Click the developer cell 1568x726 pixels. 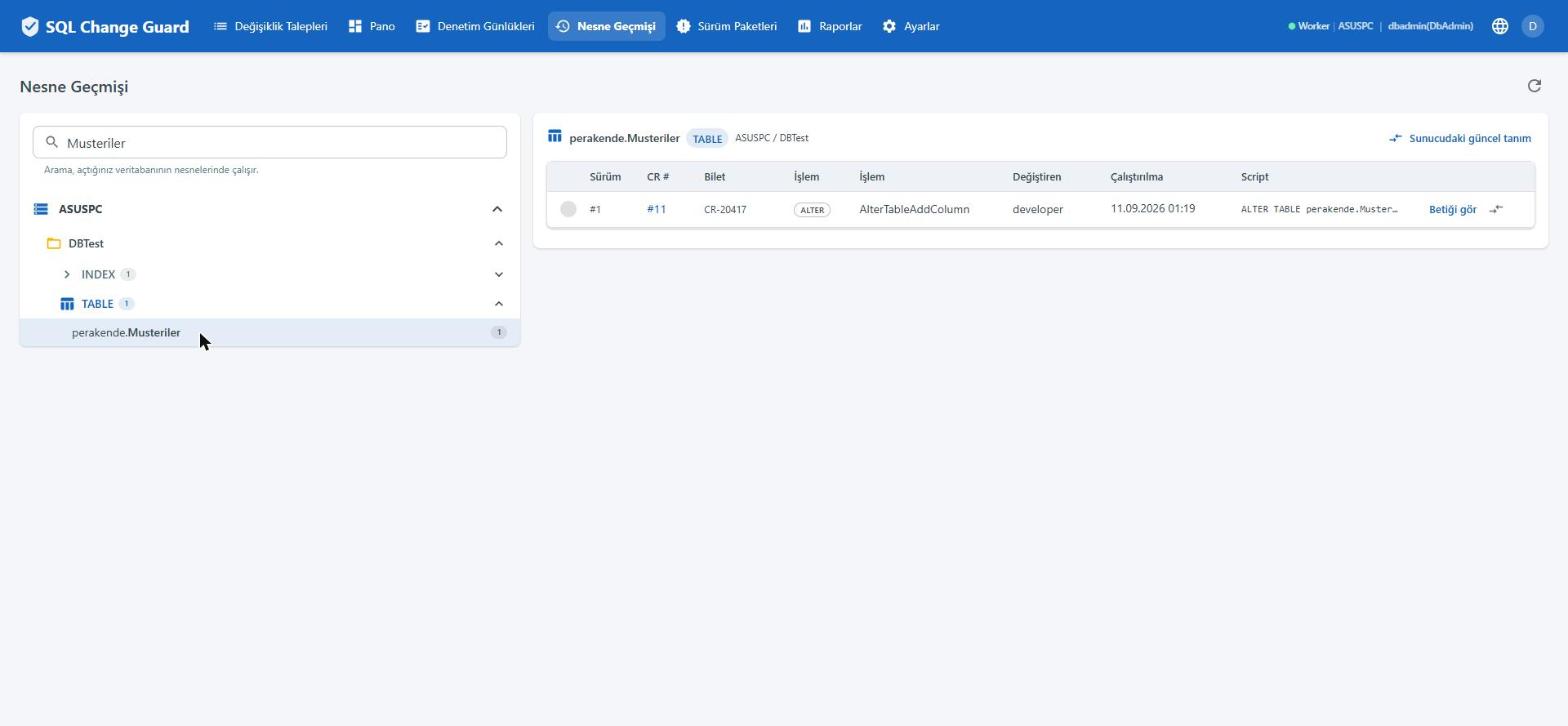pos(1037,209)
